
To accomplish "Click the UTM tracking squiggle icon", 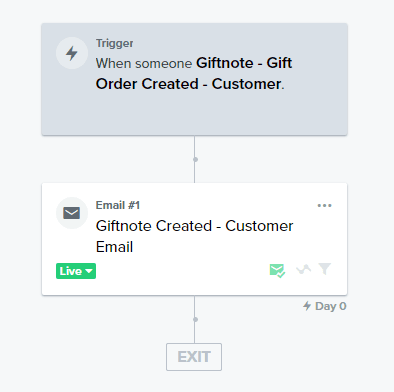I will coord(303,269).
